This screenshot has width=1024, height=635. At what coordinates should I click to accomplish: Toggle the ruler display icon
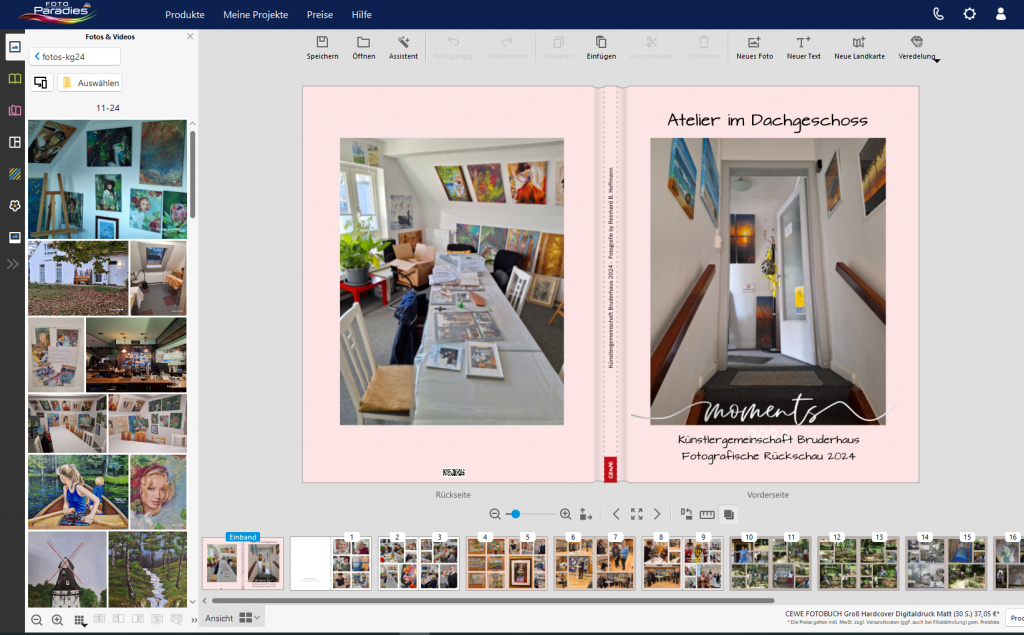[x=707, y=514]
